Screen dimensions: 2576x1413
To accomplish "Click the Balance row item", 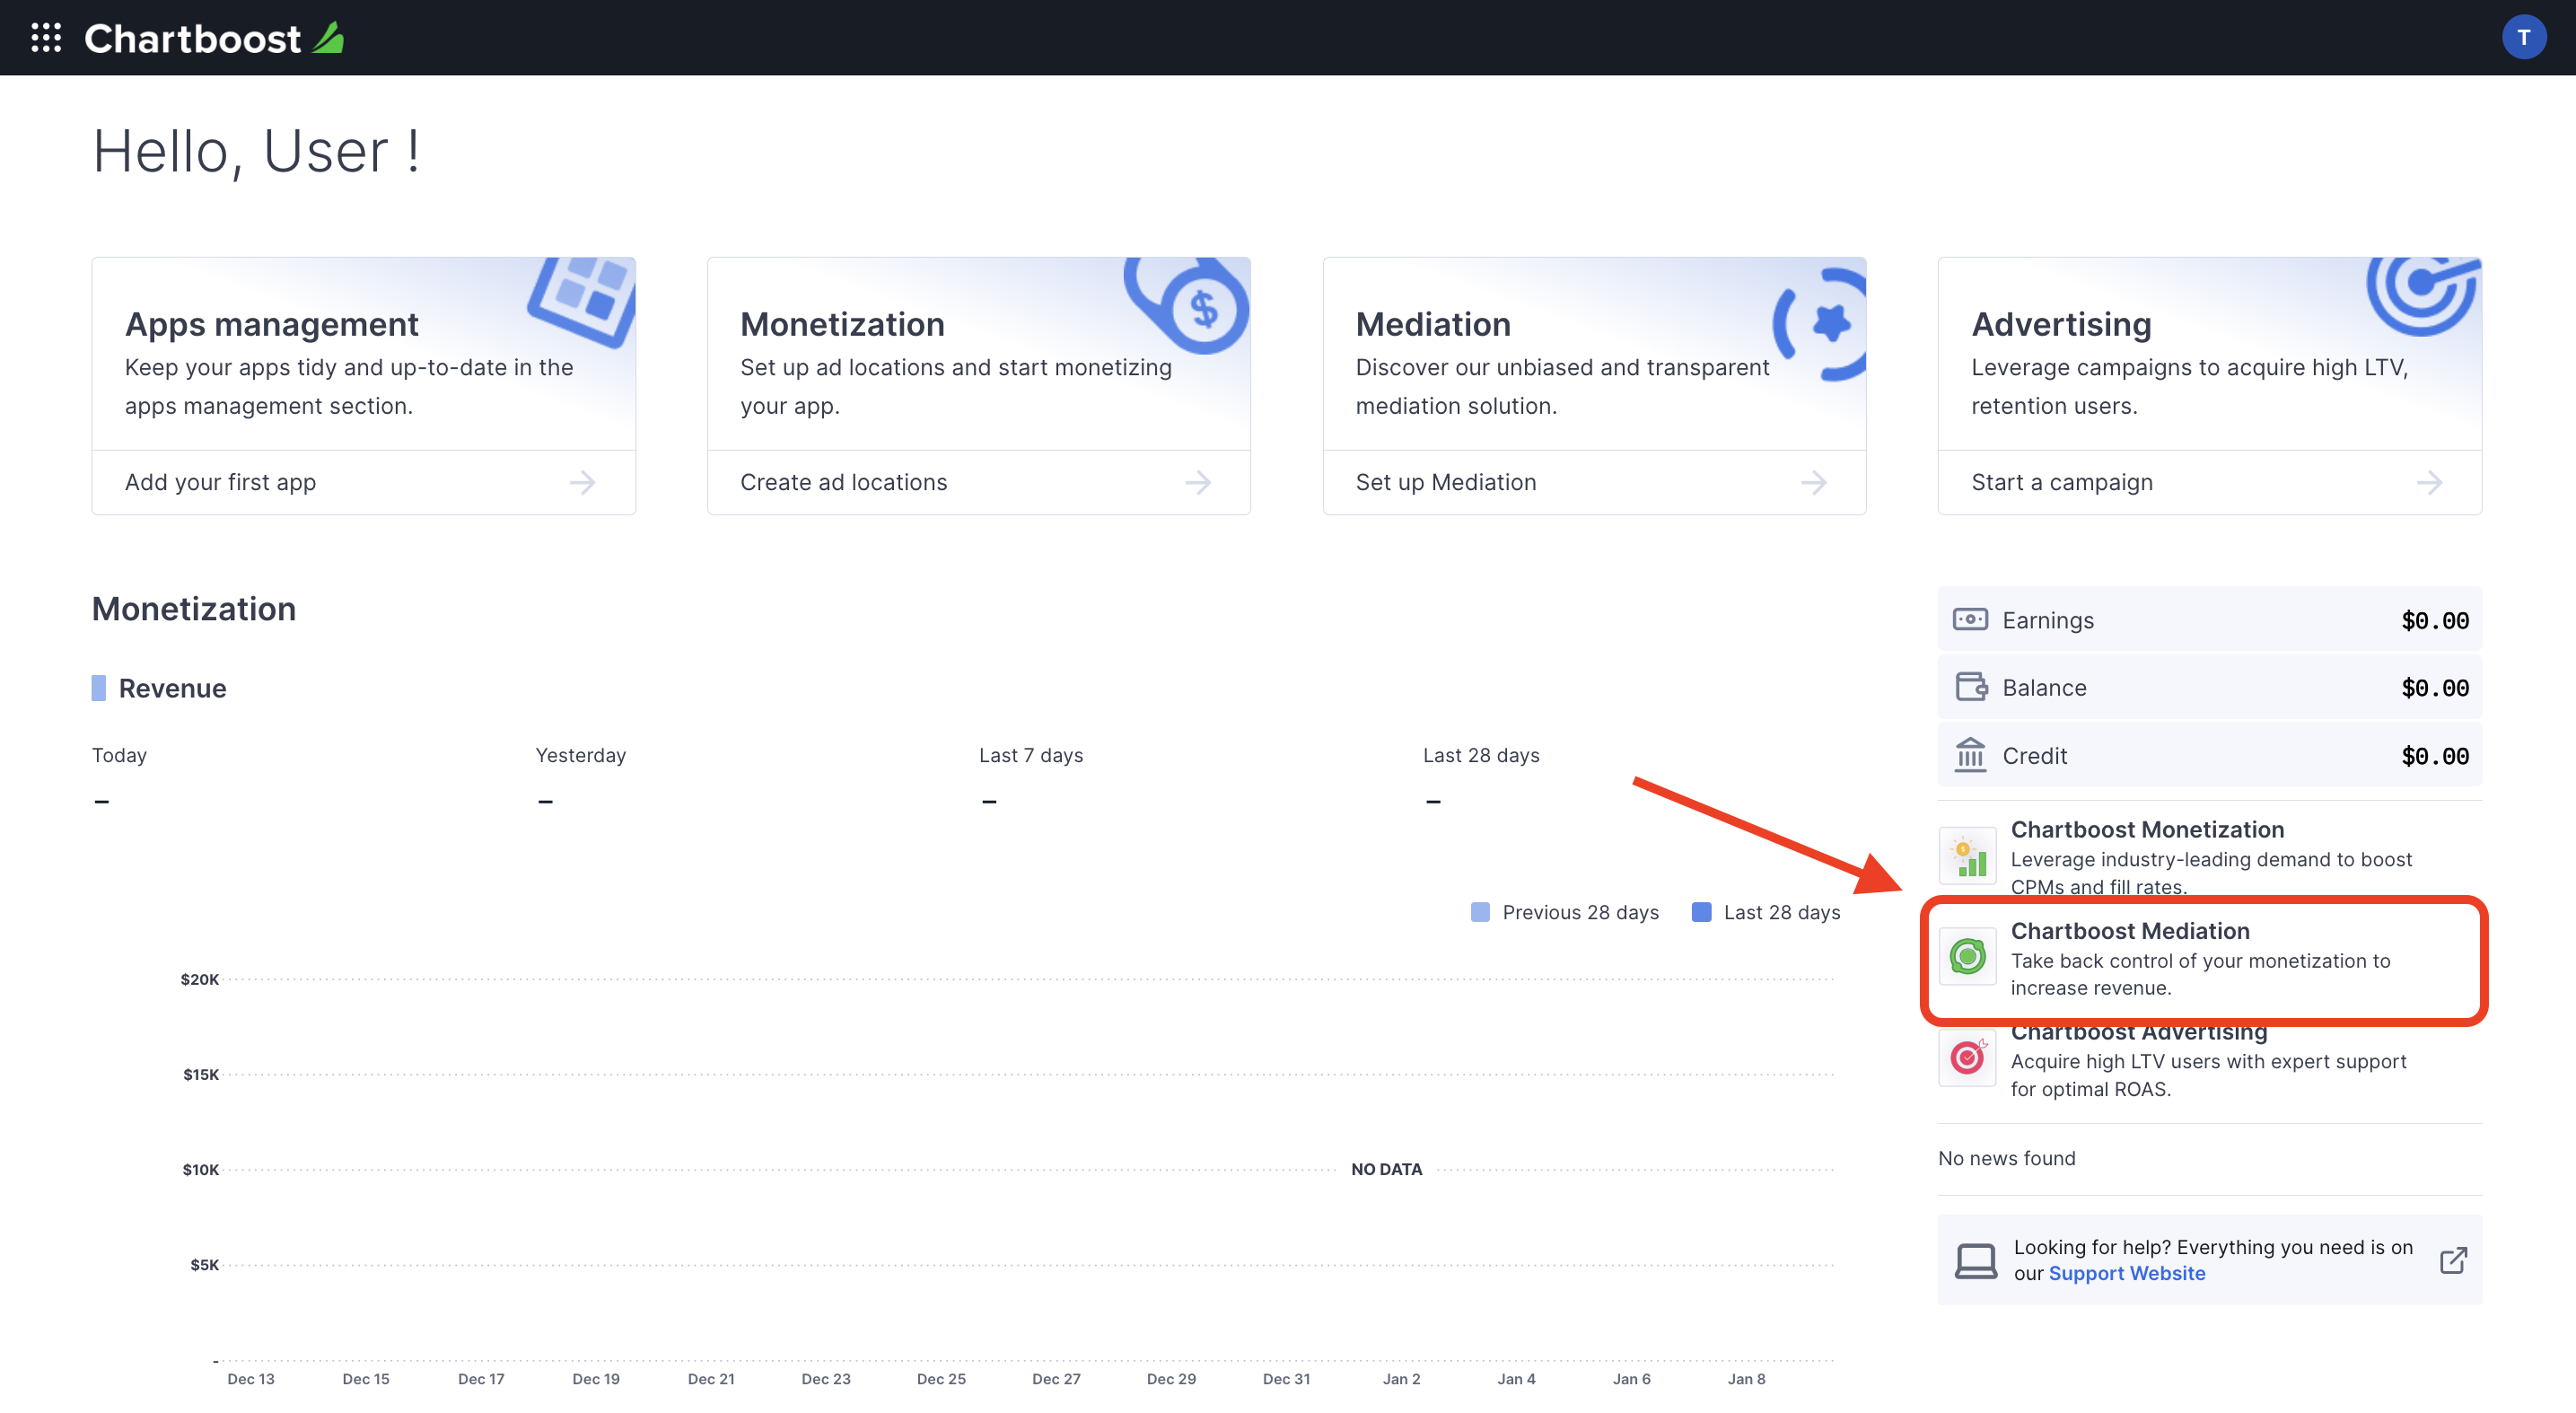I will pyautogui.click(x=2209, y=686).
